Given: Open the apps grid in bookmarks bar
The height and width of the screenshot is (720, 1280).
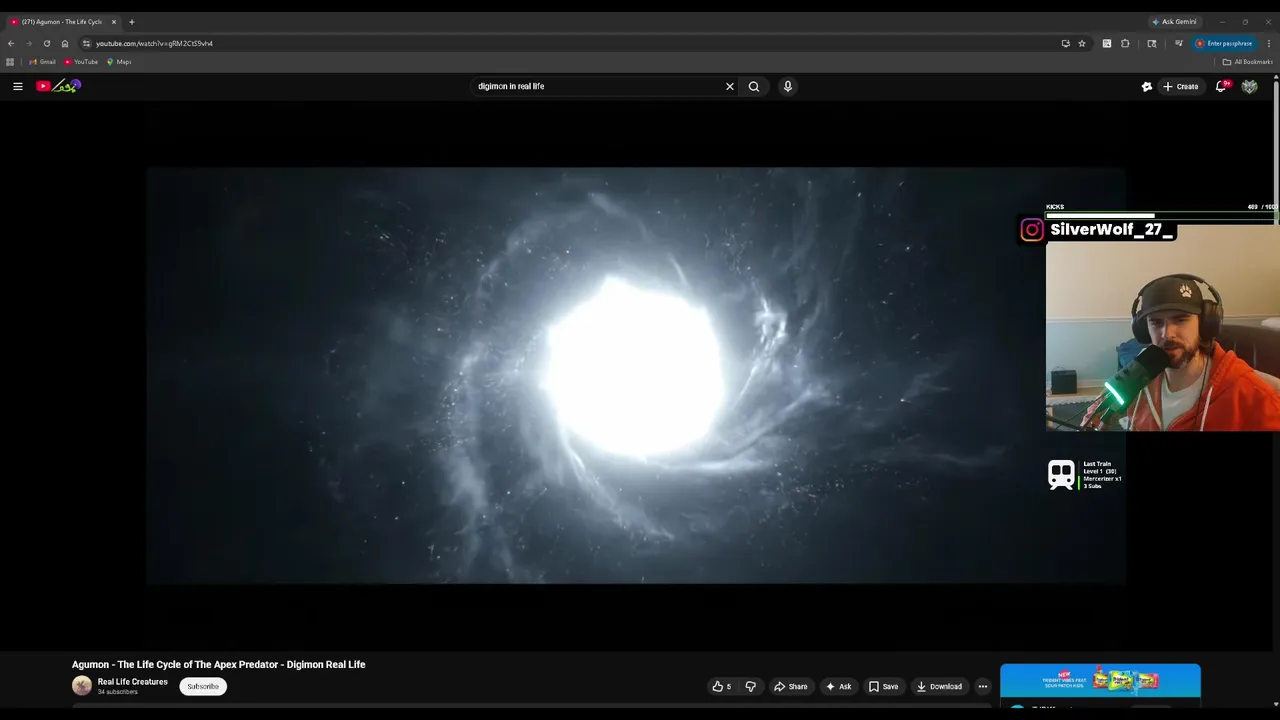Looking at the screenshot, I should coord(10,62).
